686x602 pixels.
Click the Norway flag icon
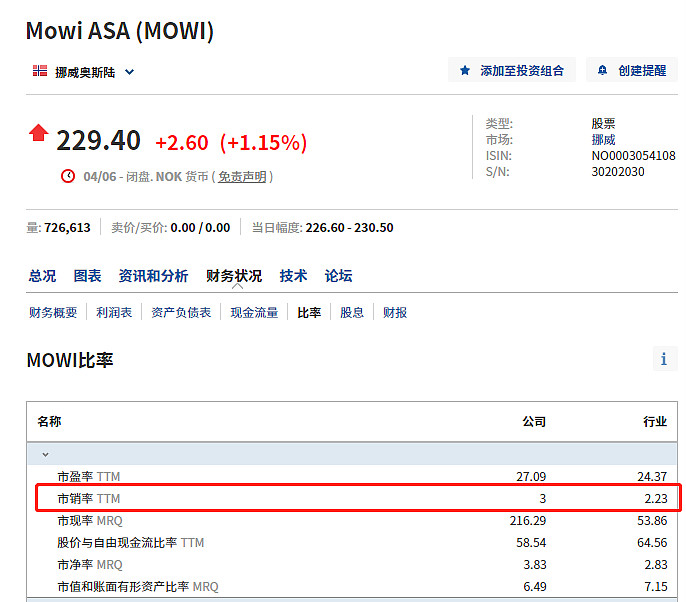coord(40,71)
